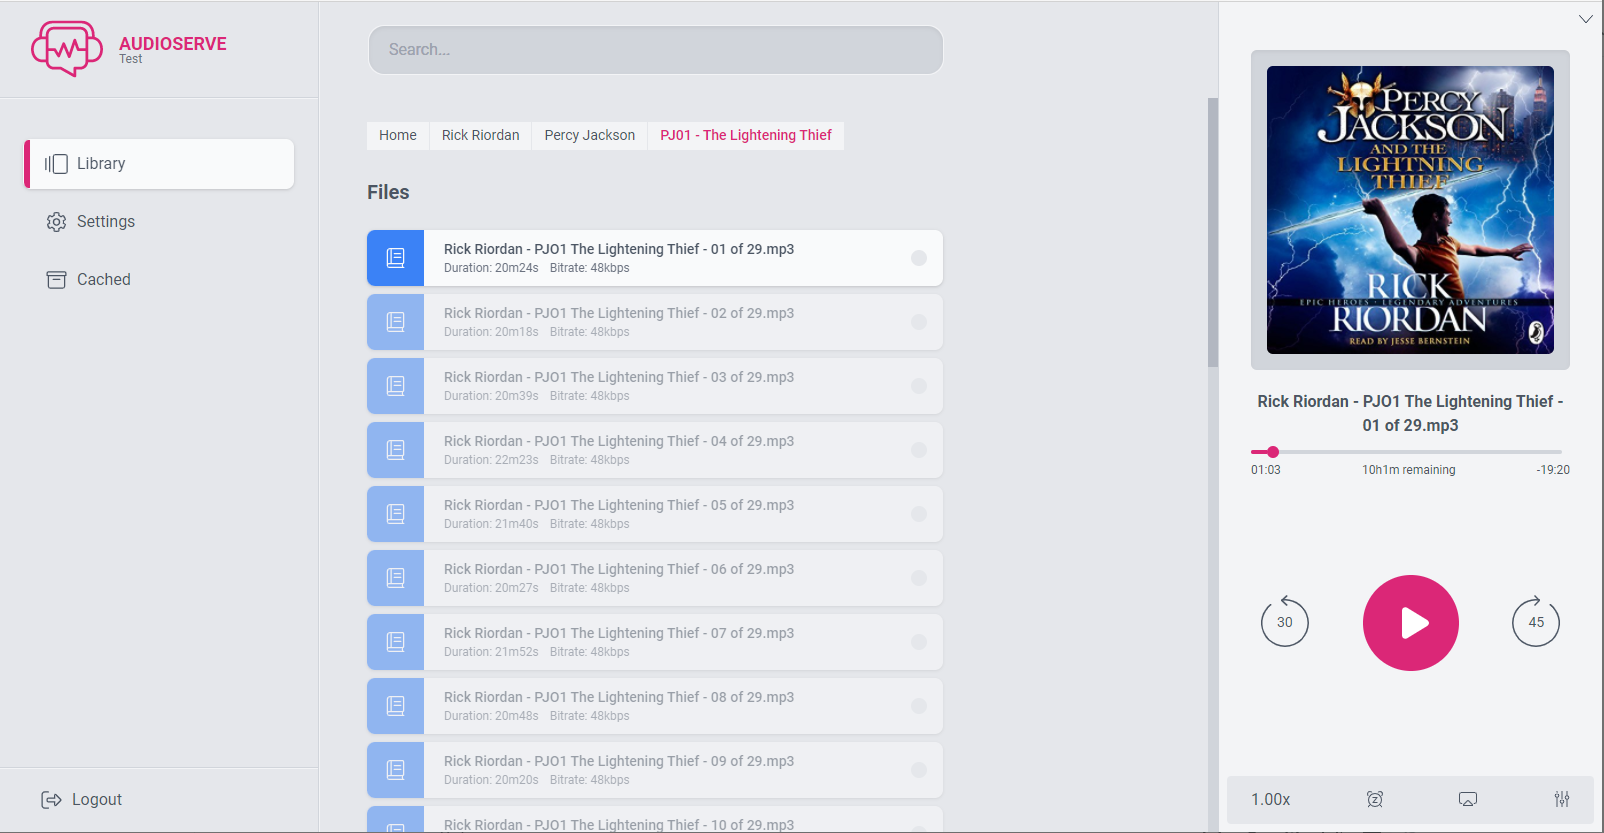This screenshot has width=1604, height=833.
Task: Select file '08 of 29.mp3' title
Action: click(619, 697)
